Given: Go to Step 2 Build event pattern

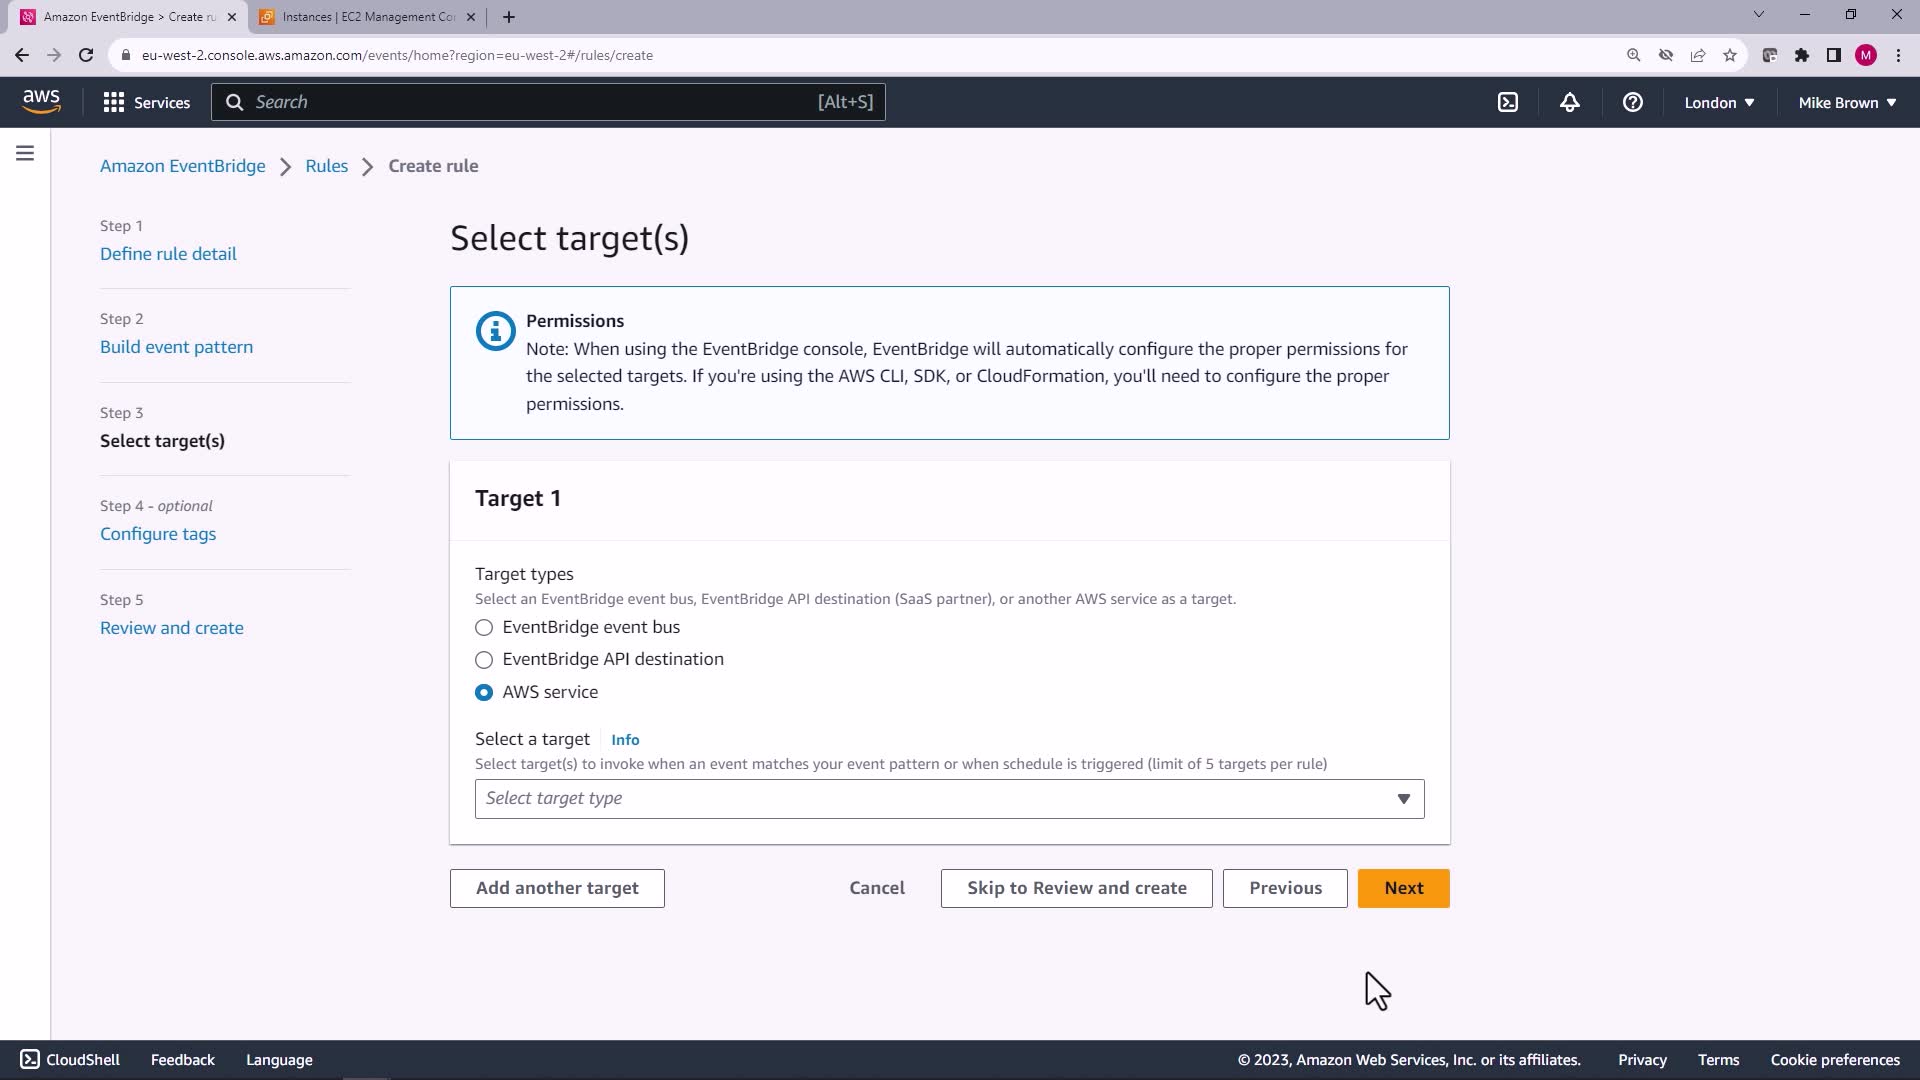Looking at the screenshot, I should 176,347.
